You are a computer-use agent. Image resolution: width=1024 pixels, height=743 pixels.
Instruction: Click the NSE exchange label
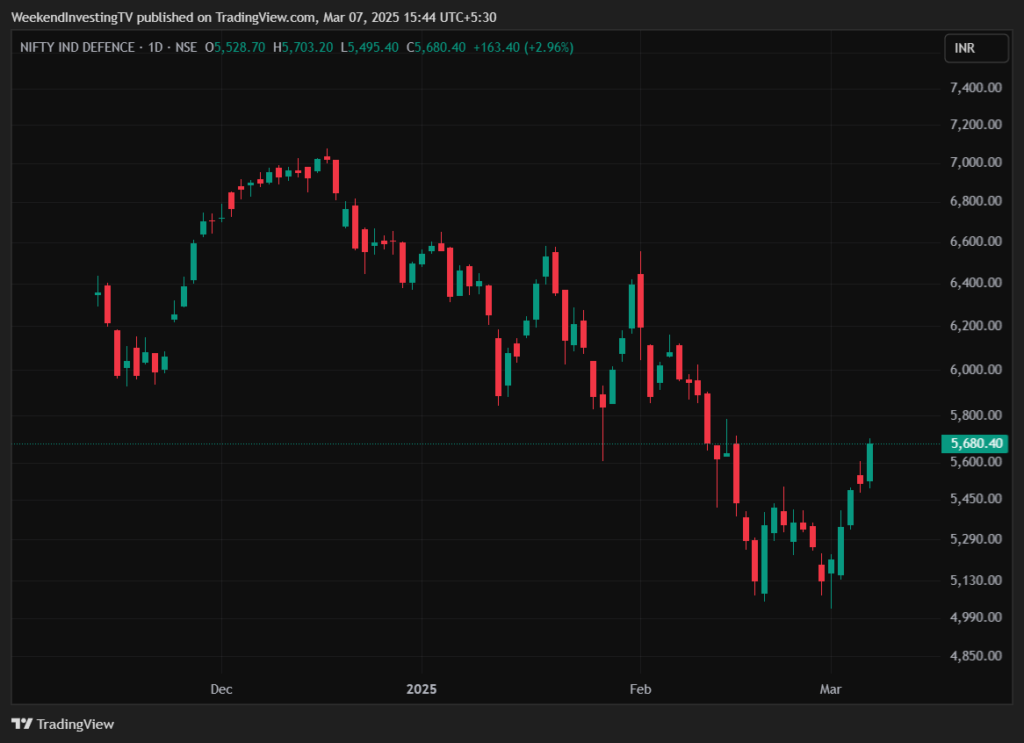coord(185,47)
